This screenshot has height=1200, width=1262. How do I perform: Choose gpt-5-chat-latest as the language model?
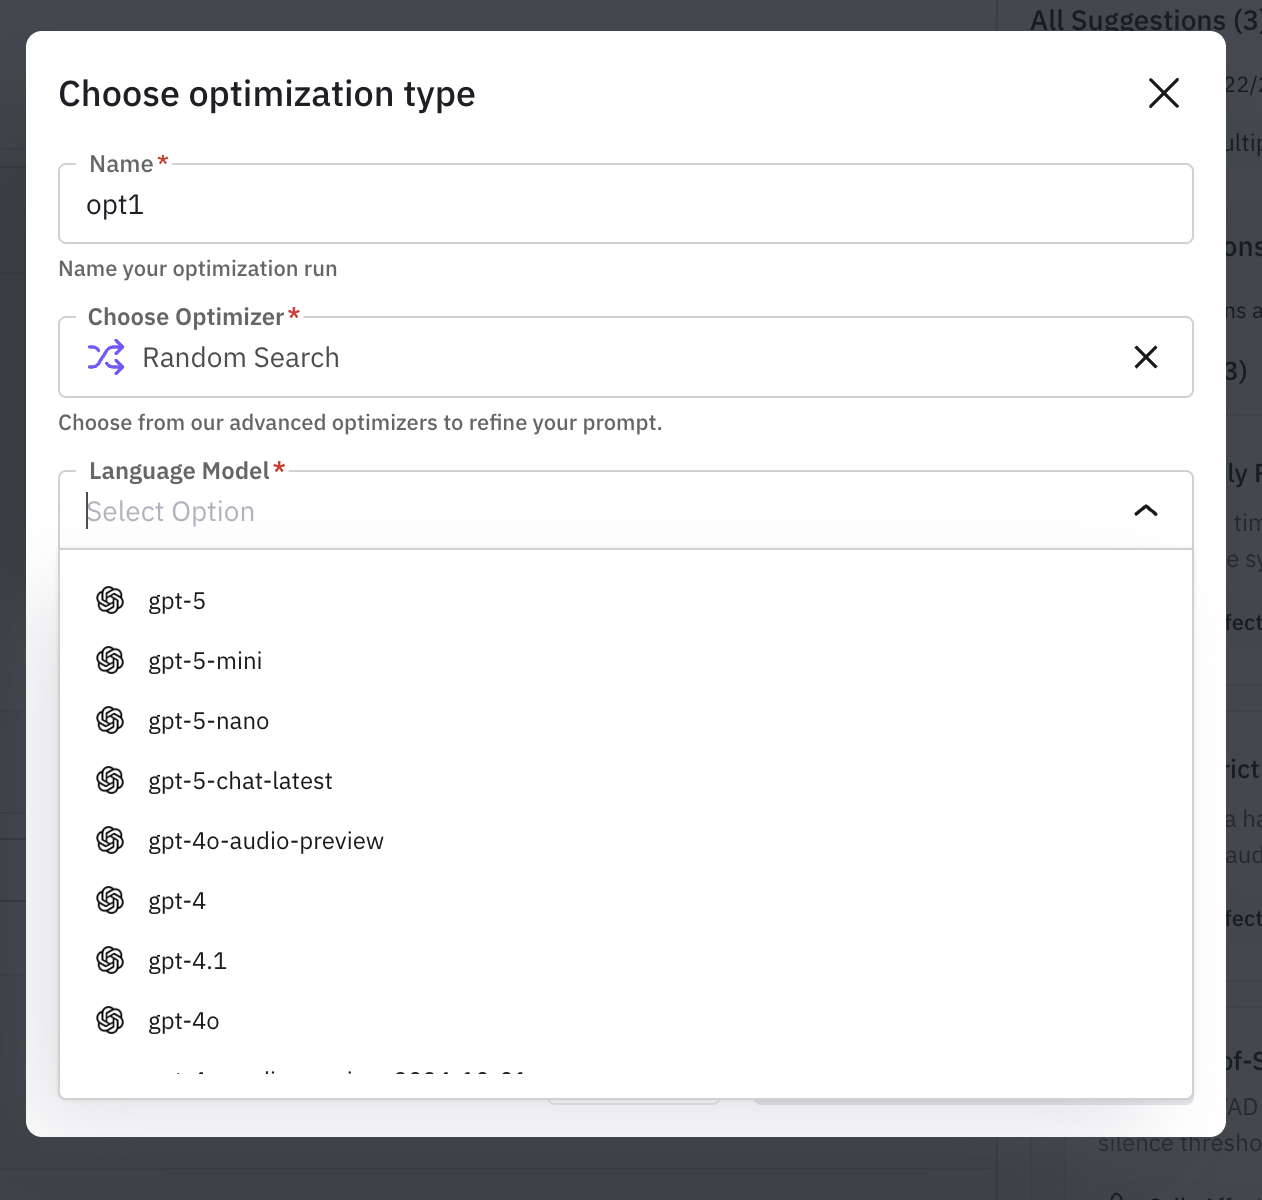(x=240, y=780)
